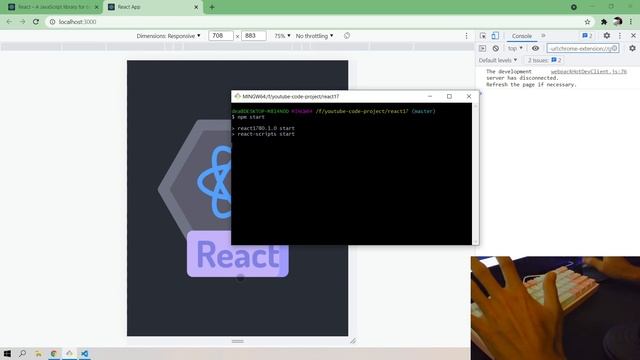The width and height of the screenshot is (640, 360).
Task: Go back in browser history
Action: pyautogui.click(x=9, y=22)
